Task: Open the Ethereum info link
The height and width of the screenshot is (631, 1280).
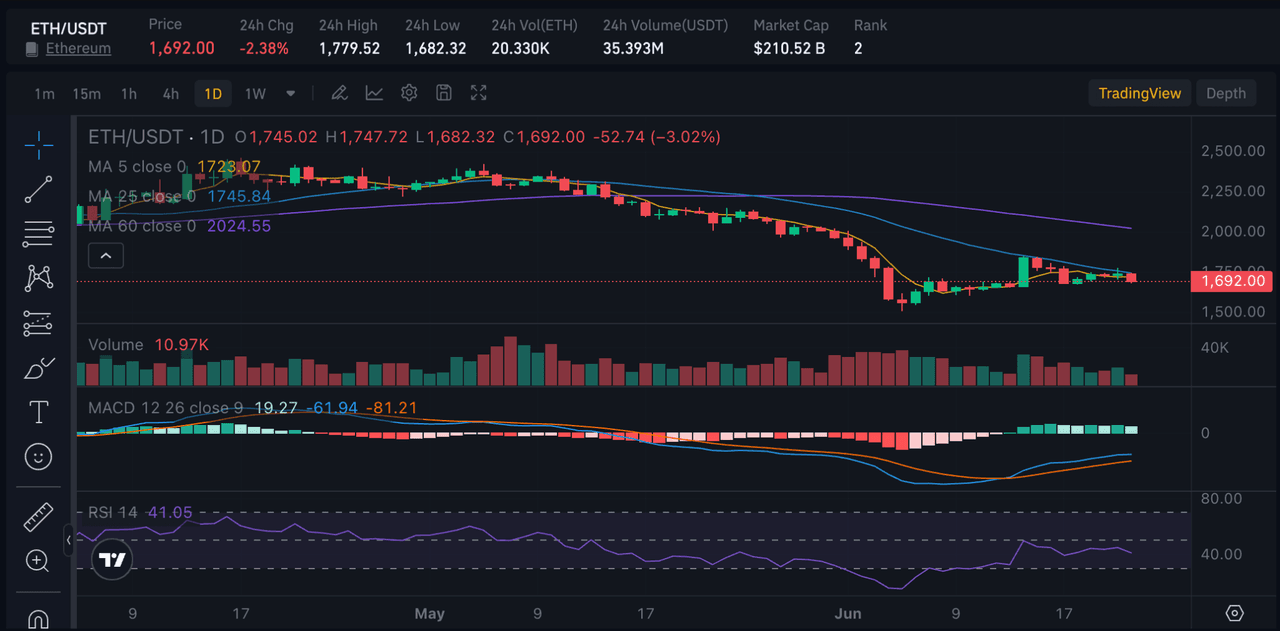Action: [78, 48]
